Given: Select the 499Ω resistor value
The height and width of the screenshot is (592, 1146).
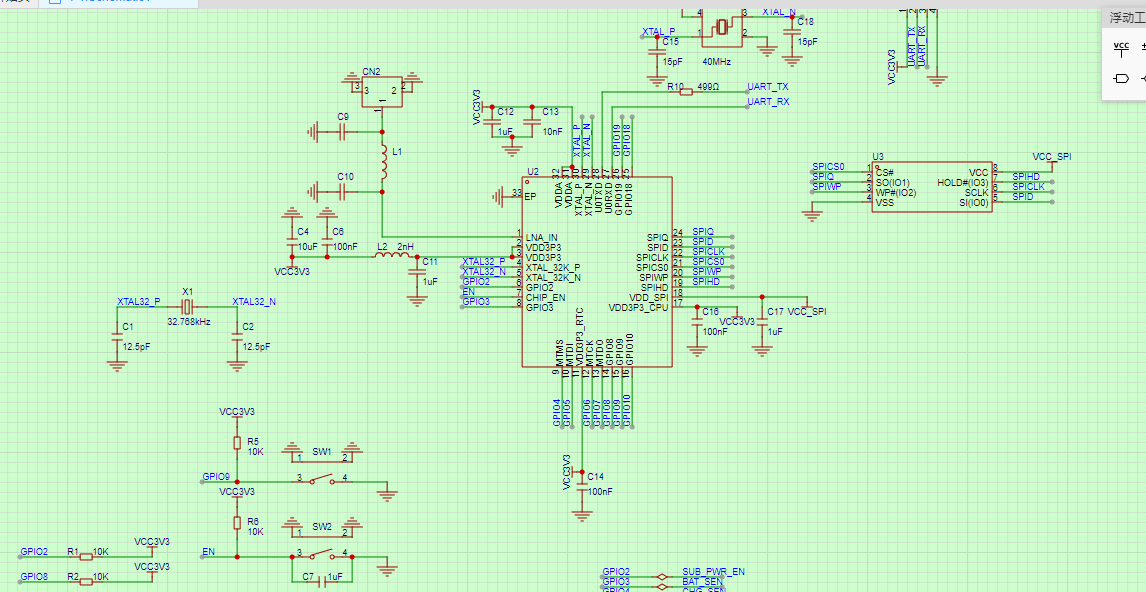Looking at the screenshot, I should coord(707,86).
